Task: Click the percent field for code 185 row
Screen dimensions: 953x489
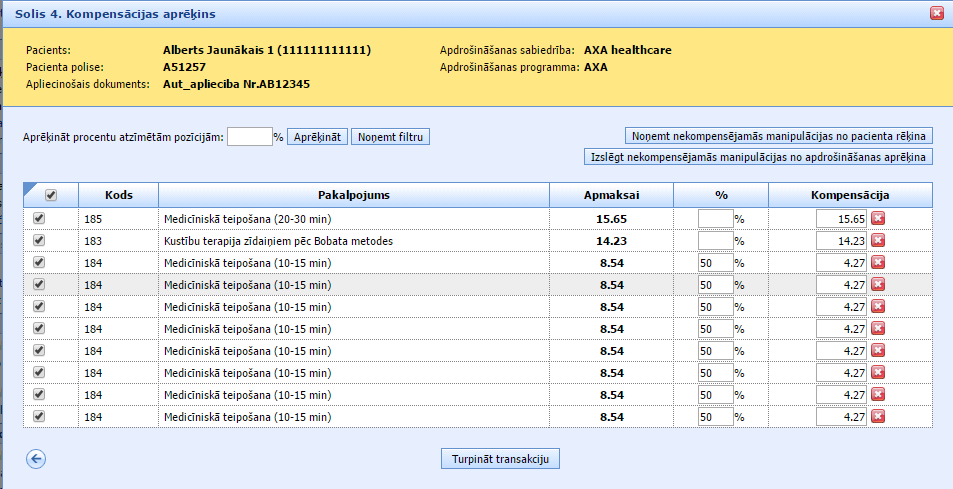Action: (x=715, y=218)
